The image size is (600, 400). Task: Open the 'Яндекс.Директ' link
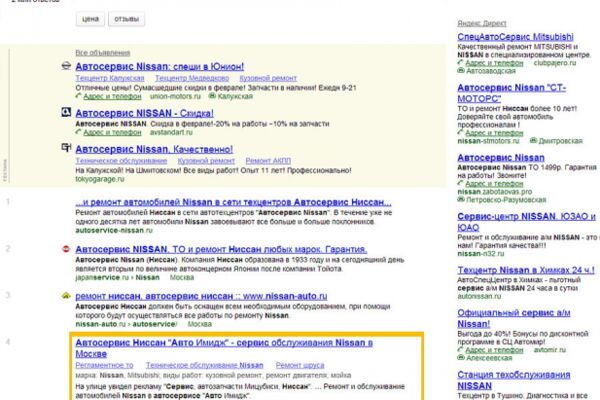click(x=482, y=23)
